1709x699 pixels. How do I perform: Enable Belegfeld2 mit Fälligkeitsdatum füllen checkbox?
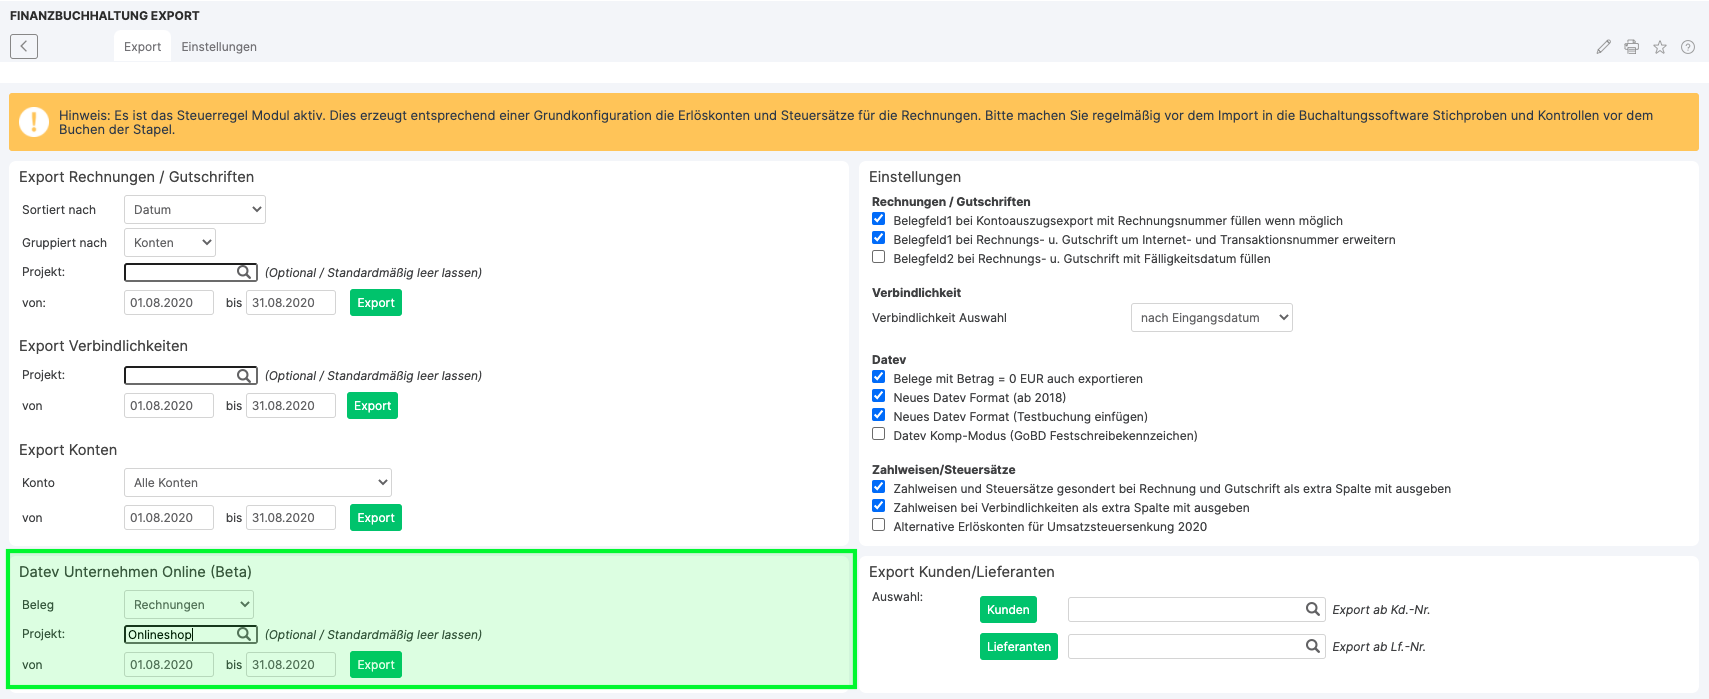(x=878, y=257)
